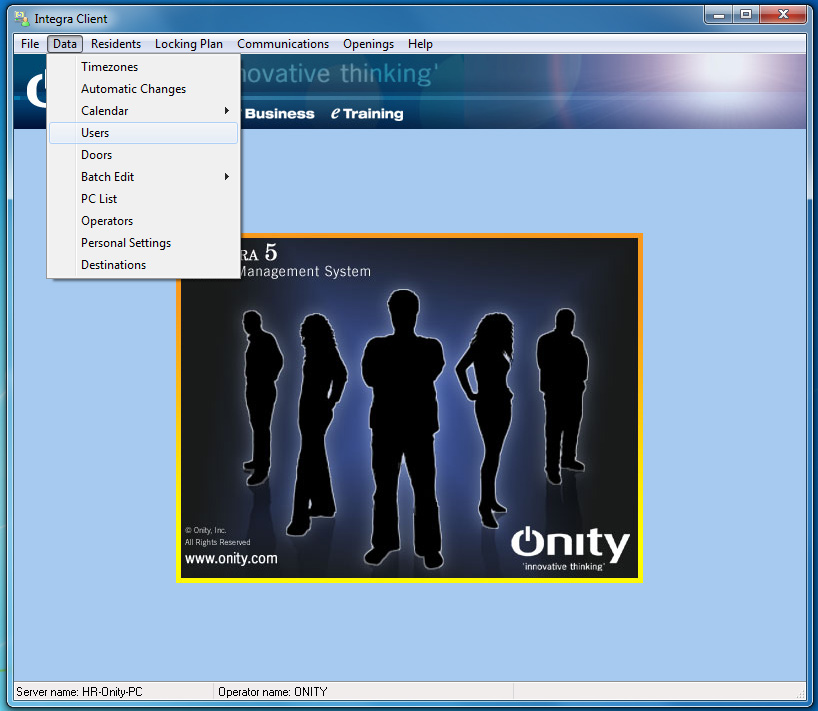Click the Integra Client title bar icon
This screenshot has height=711, width=818.
click(x=20, y=18)
